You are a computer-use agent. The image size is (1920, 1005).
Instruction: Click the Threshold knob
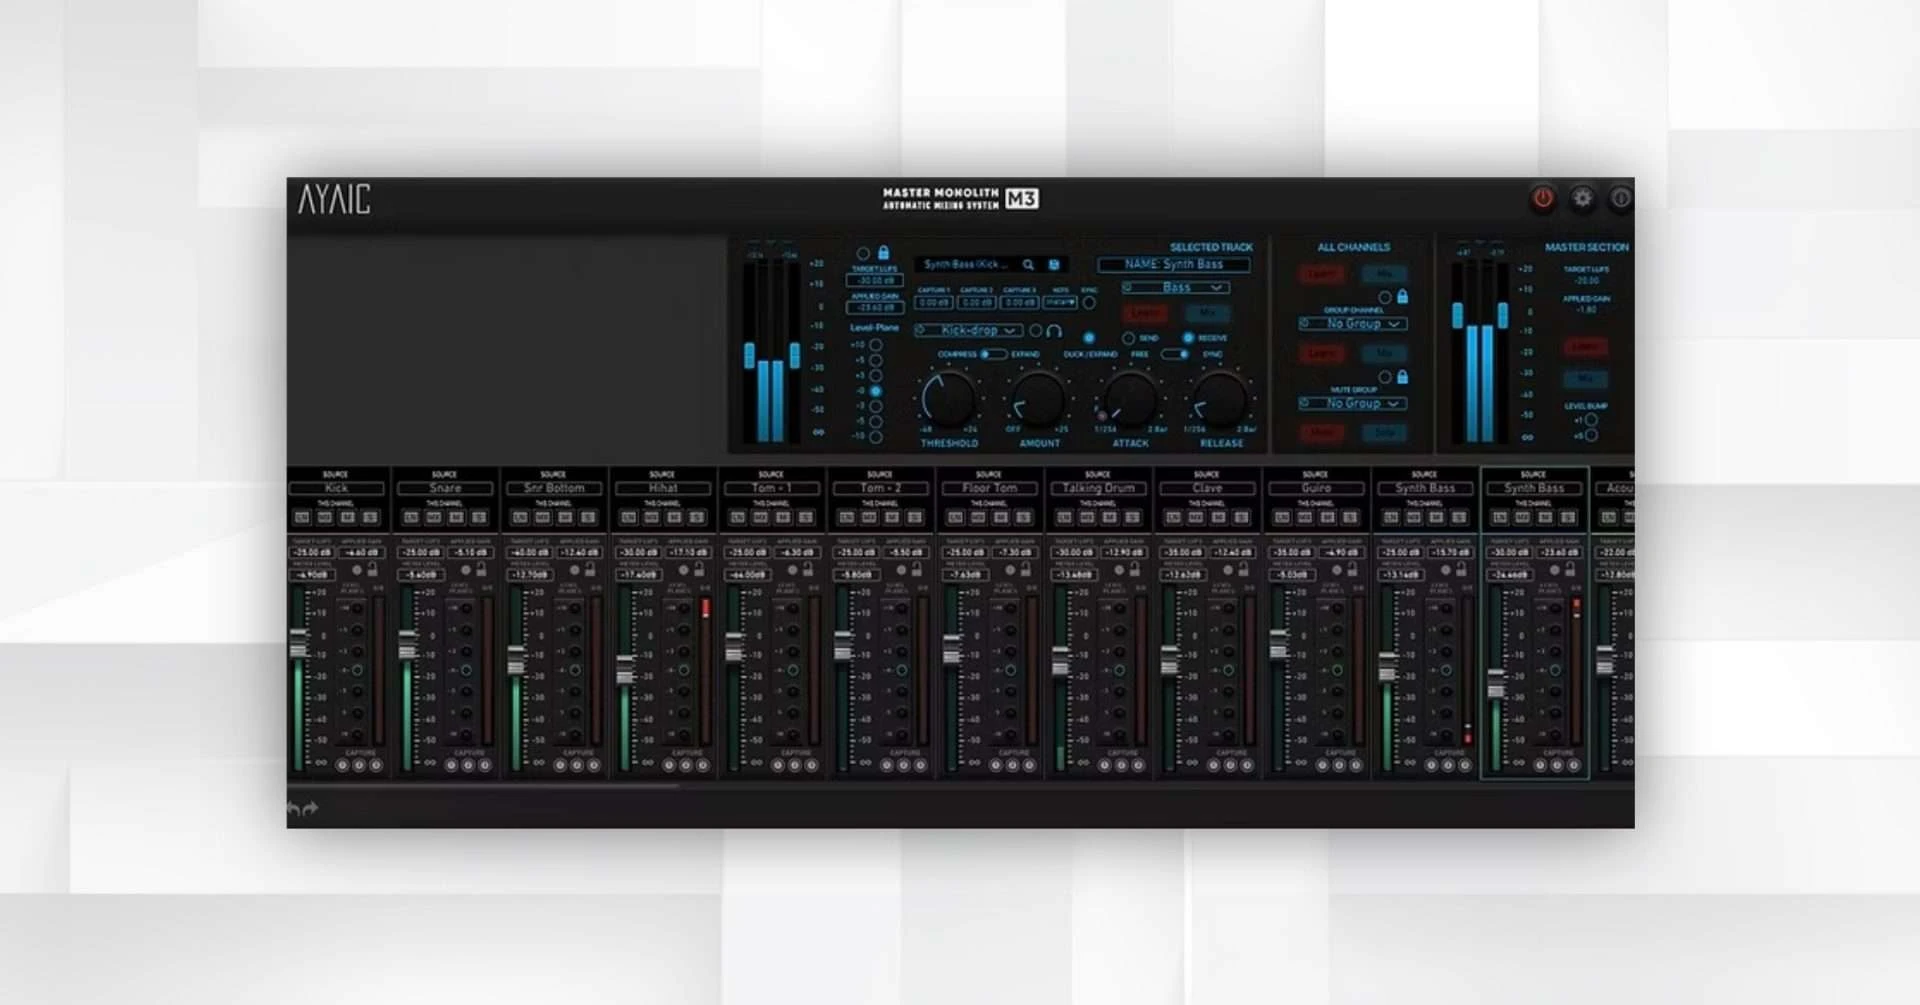click(x=948, y=399)
